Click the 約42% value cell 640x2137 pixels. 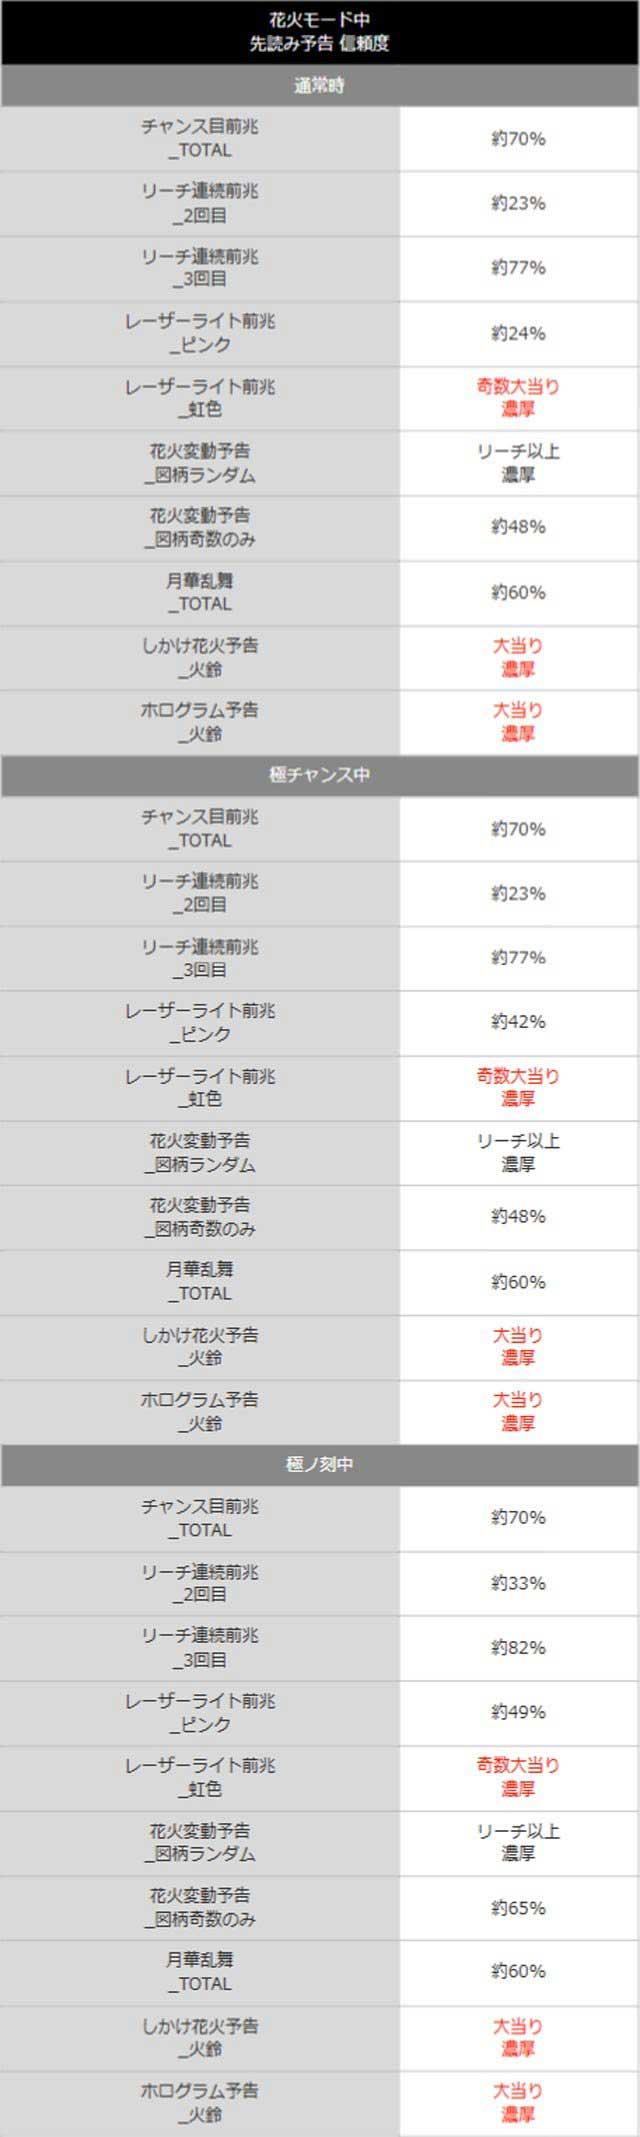518,1022
